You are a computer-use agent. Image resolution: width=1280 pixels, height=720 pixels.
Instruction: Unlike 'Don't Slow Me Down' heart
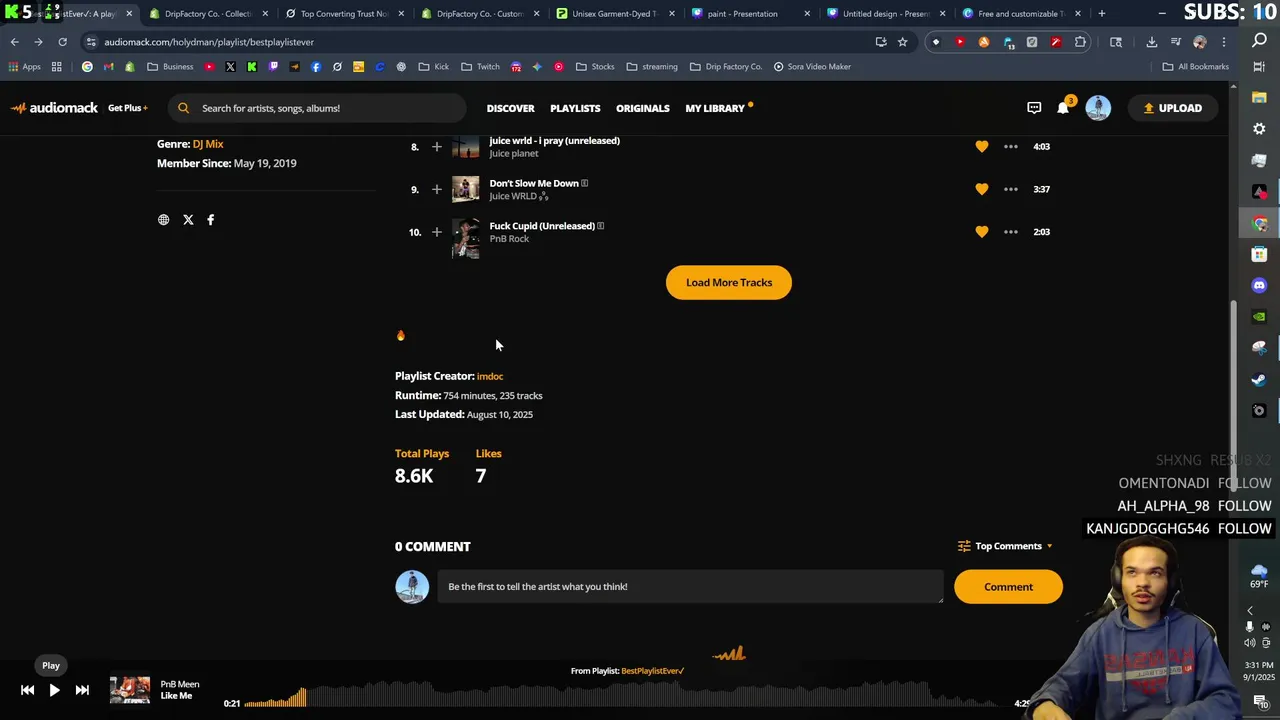(981, 189)
